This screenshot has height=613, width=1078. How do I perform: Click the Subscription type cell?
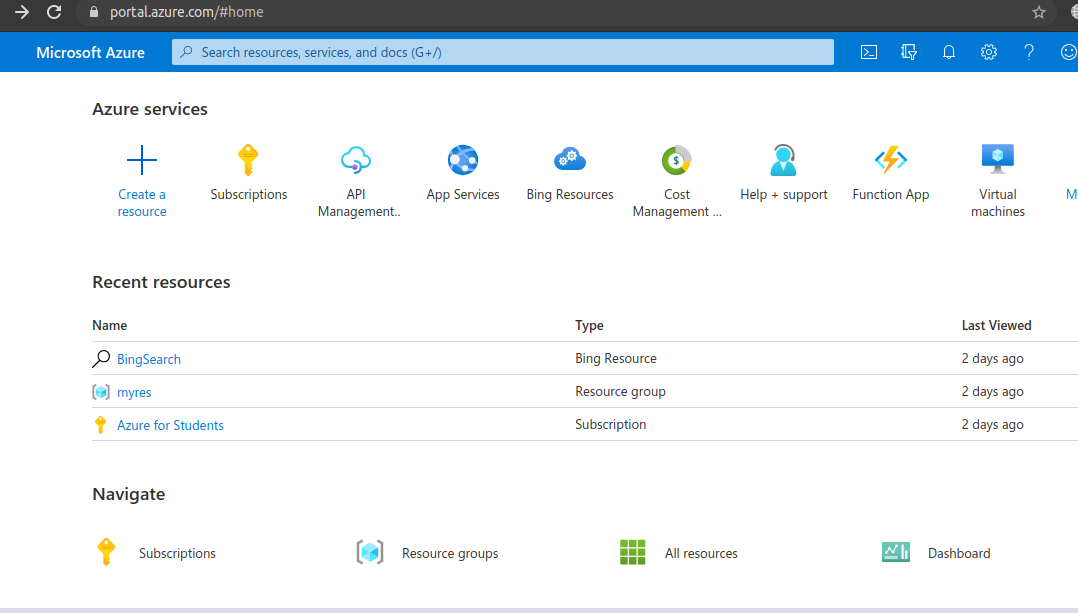click(610, 424)
